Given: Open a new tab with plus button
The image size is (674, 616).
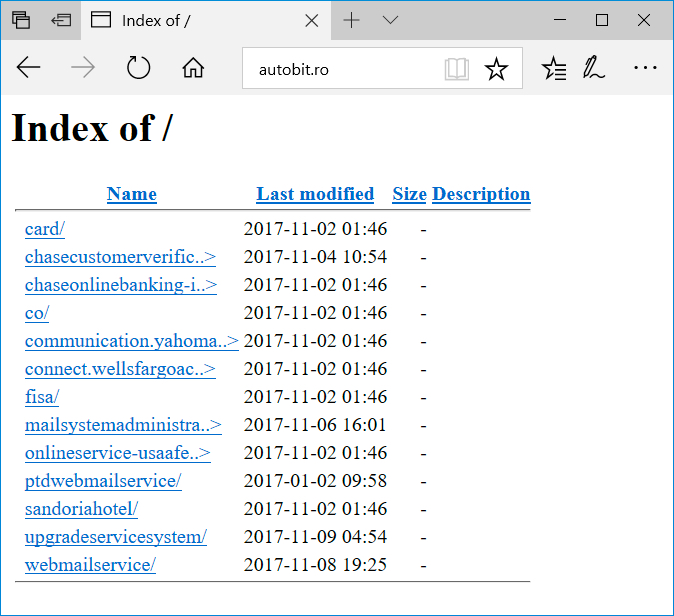Looking at the screenshot, I should pos(352,20).
